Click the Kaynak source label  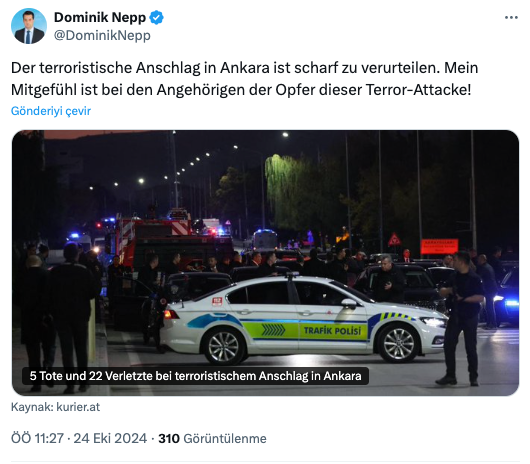click(x=32, y=407)
